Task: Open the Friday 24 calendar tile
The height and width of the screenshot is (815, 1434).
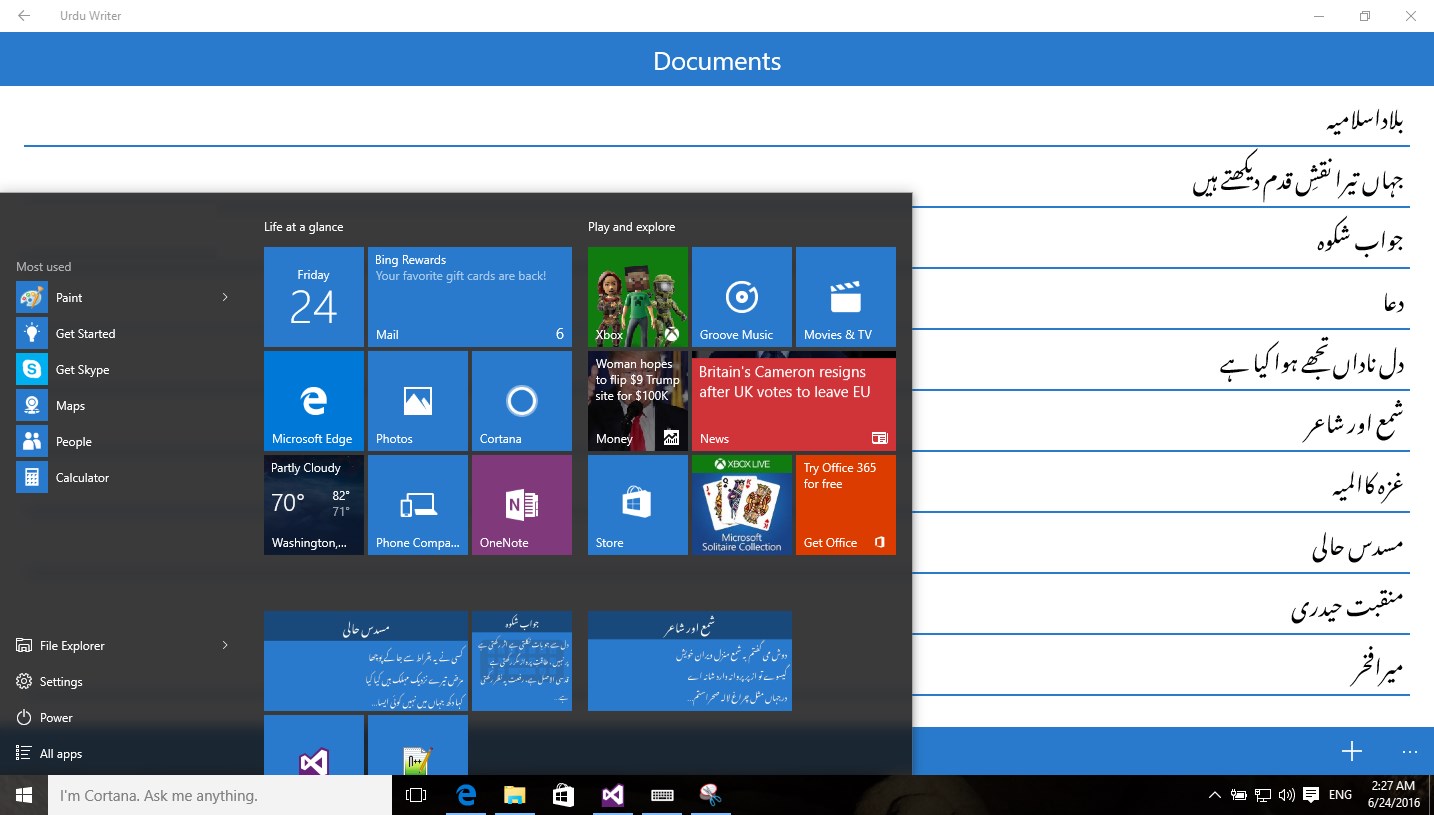Action: [314, 297]
